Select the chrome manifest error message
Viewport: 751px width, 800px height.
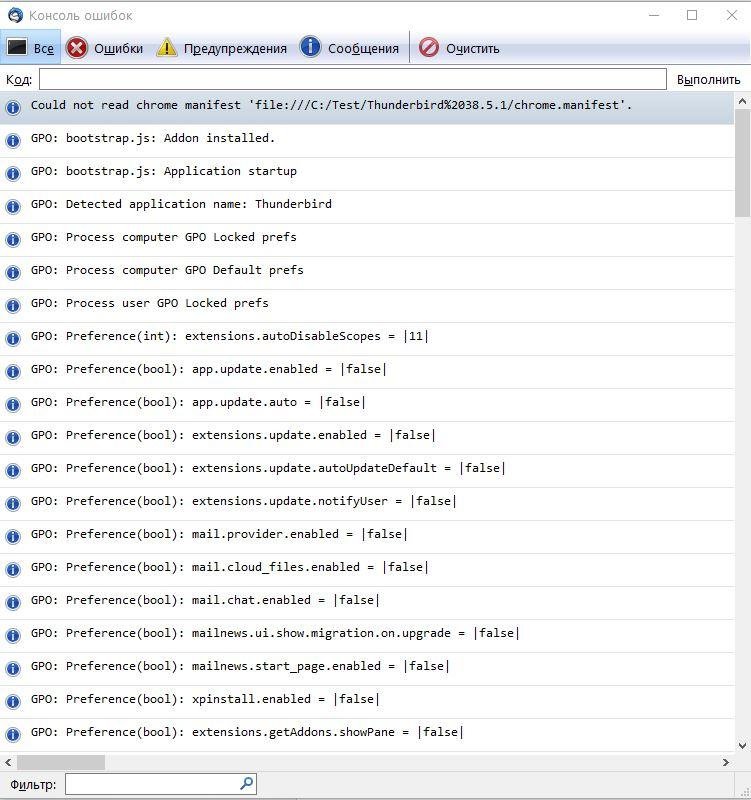pos(331,105)
